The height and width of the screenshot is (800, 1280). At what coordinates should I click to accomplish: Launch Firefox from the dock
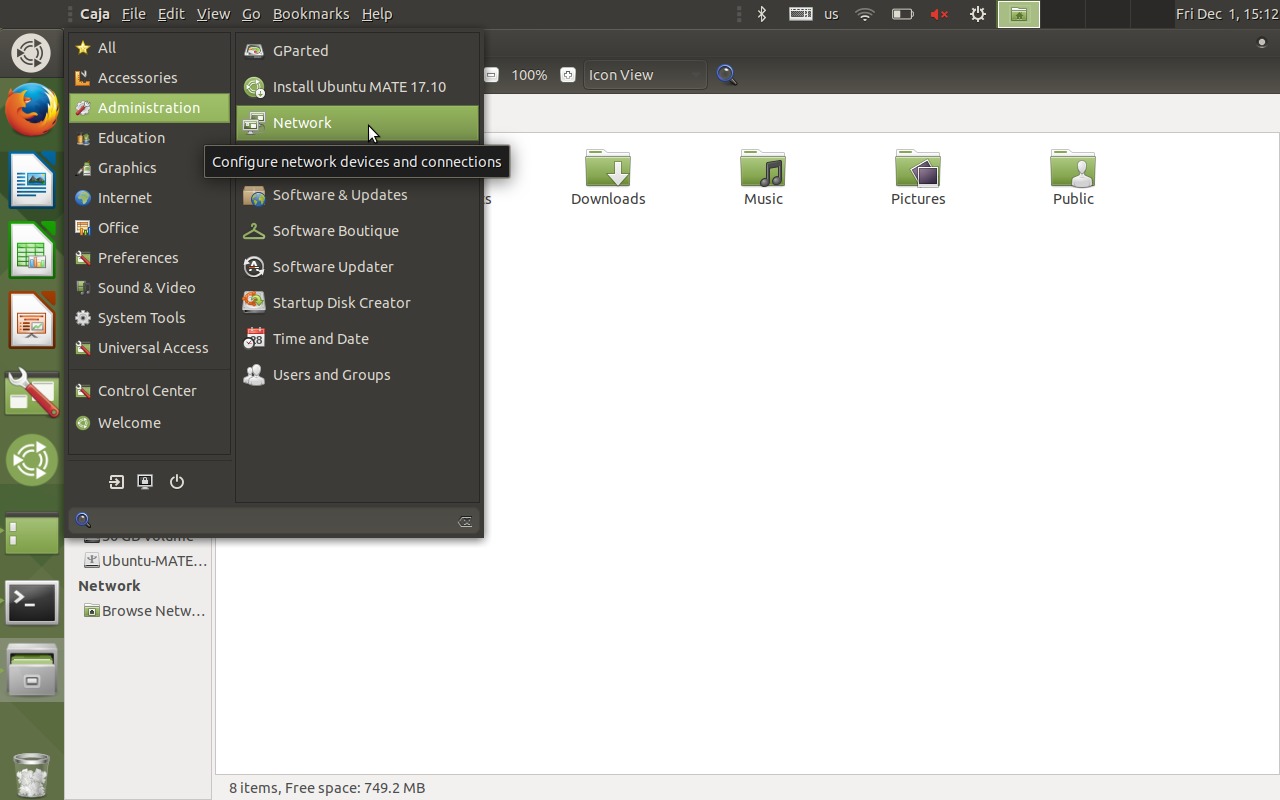[x=32, y=110]
